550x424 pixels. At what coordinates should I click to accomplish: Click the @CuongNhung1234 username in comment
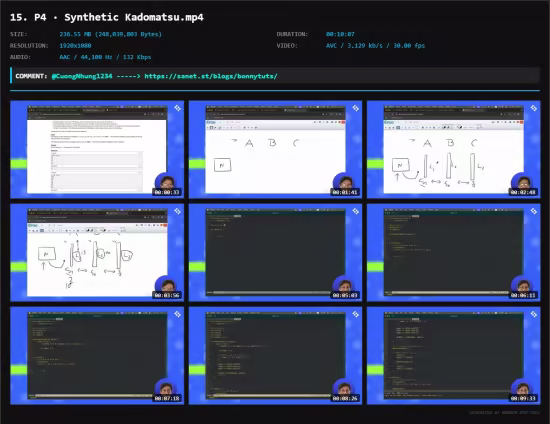82,76
